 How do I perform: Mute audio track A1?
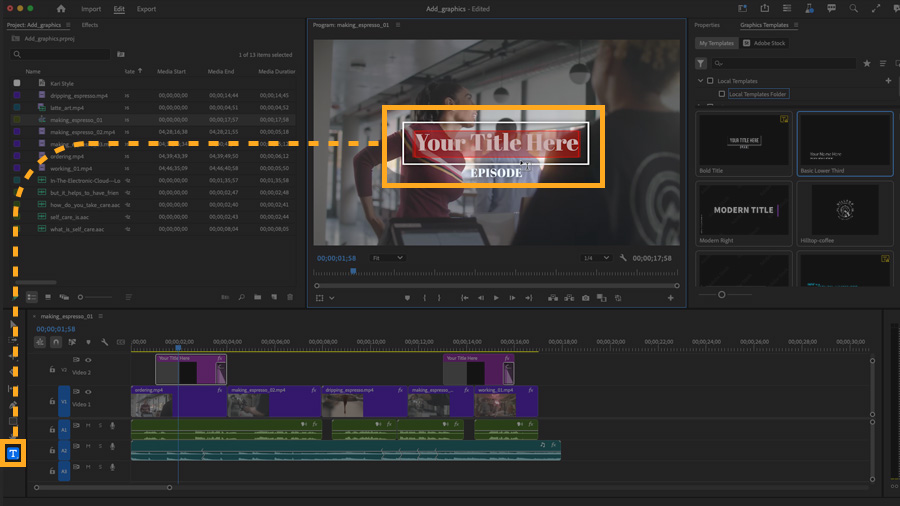[x=88, y=426]
